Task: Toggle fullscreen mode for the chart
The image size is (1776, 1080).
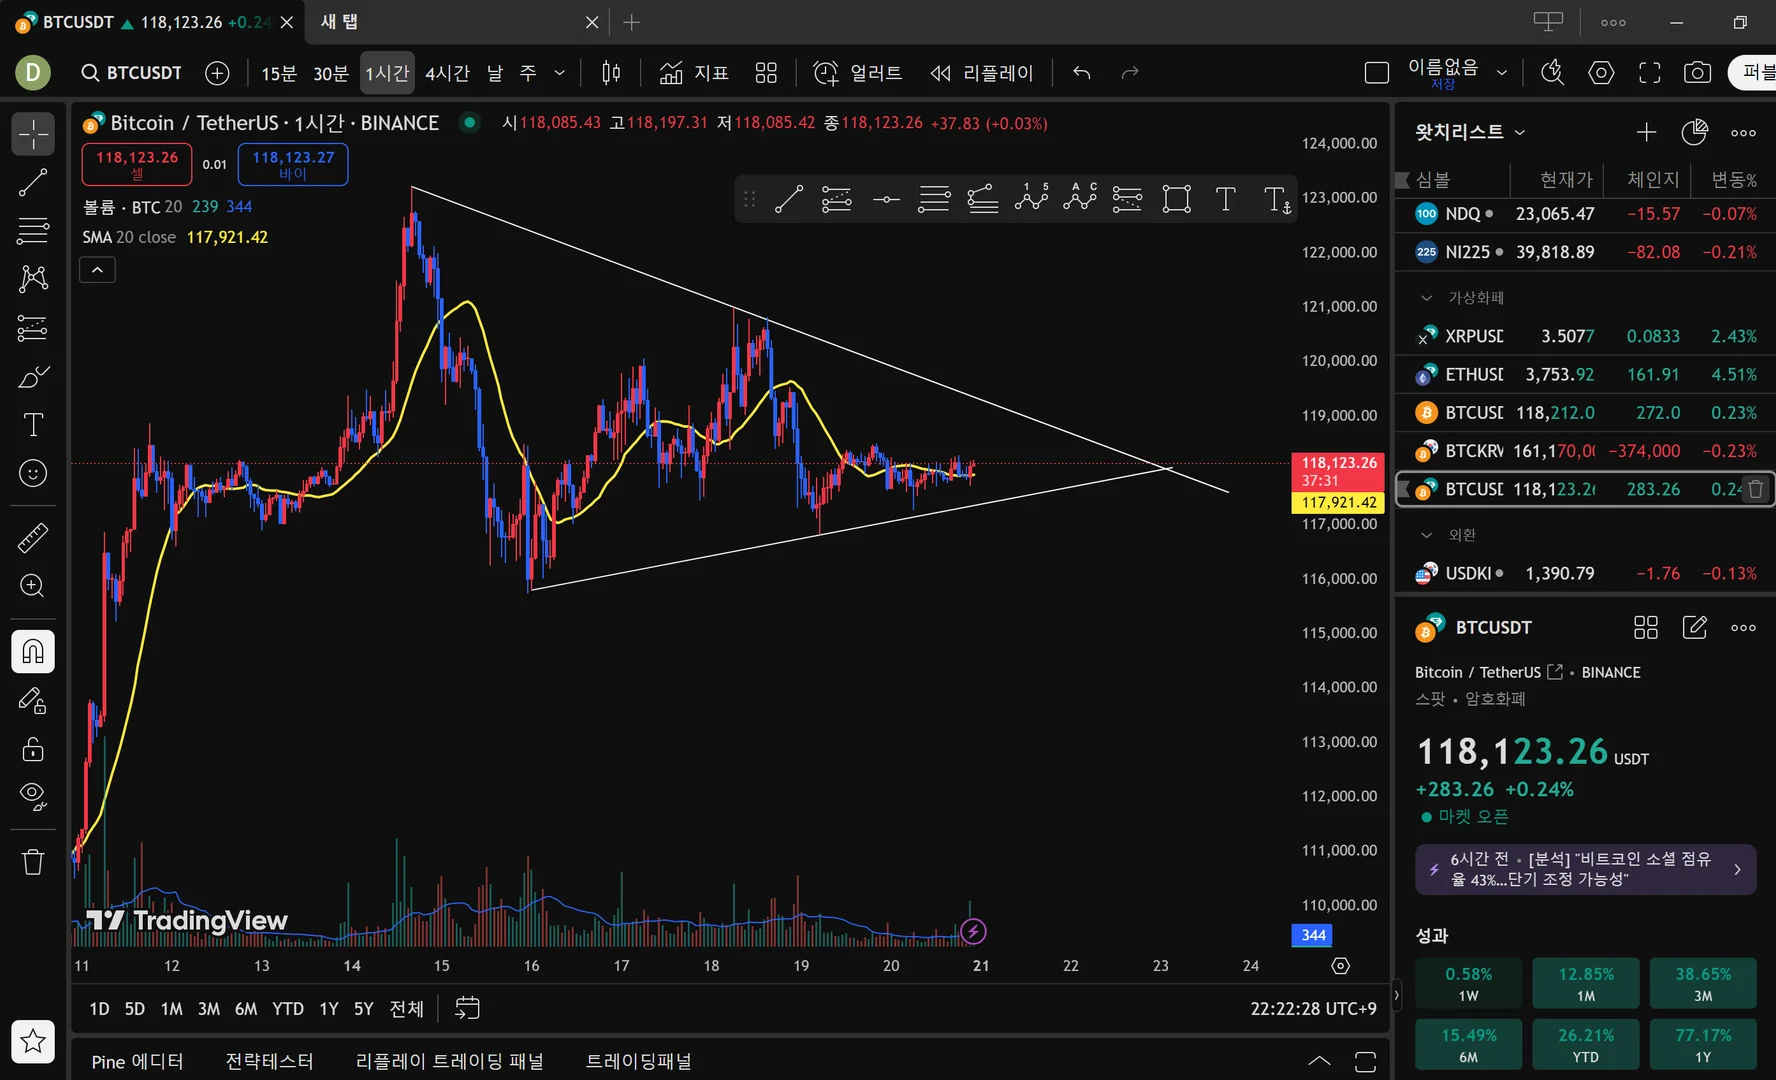Action: pyautogui.click(x=1649, y=73)
